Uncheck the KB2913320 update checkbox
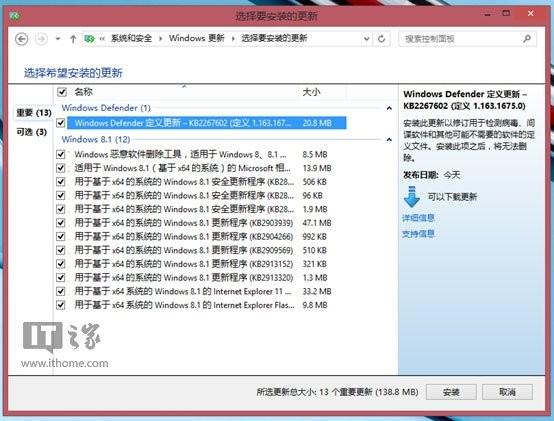Viewport: 554px width, 421px height. pos(61,278)
